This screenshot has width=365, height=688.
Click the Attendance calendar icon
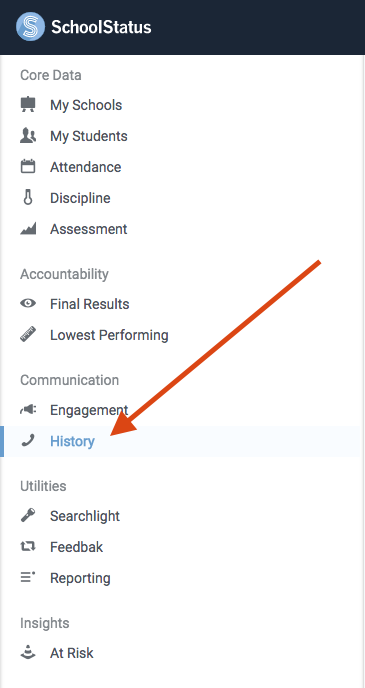28,167
